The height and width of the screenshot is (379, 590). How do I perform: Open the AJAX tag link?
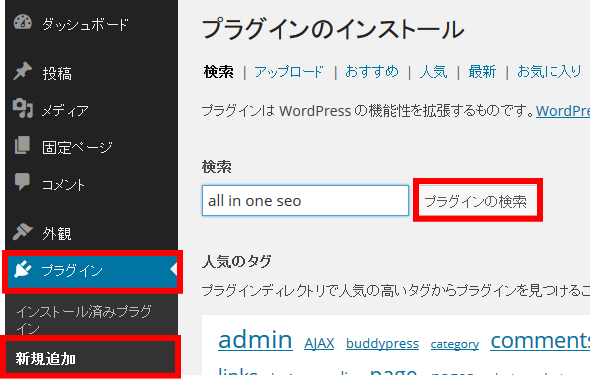319,343
